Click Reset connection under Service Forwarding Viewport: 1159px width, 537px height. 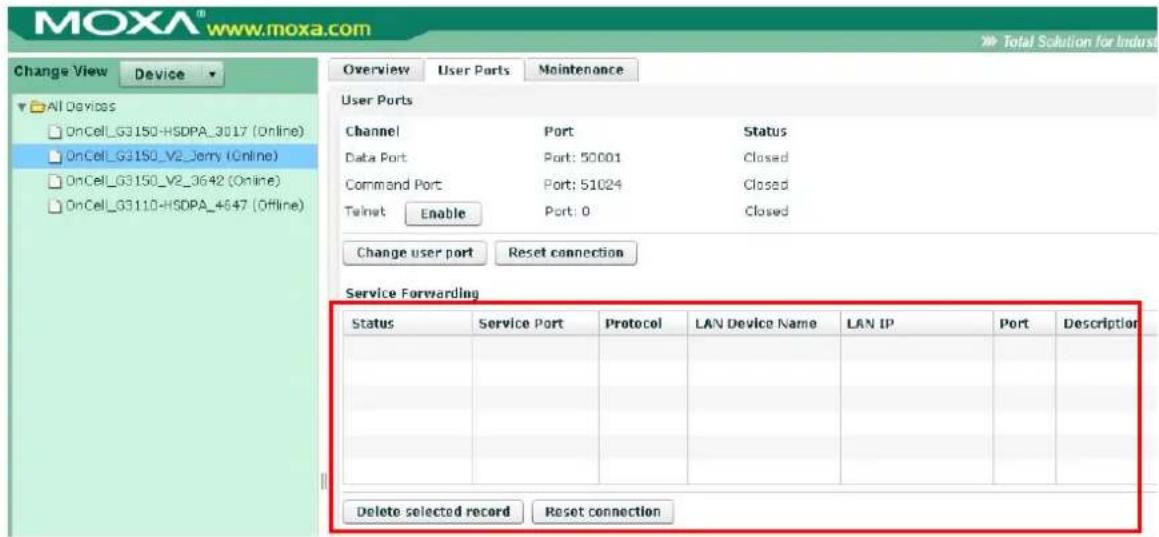click(602, 511)
